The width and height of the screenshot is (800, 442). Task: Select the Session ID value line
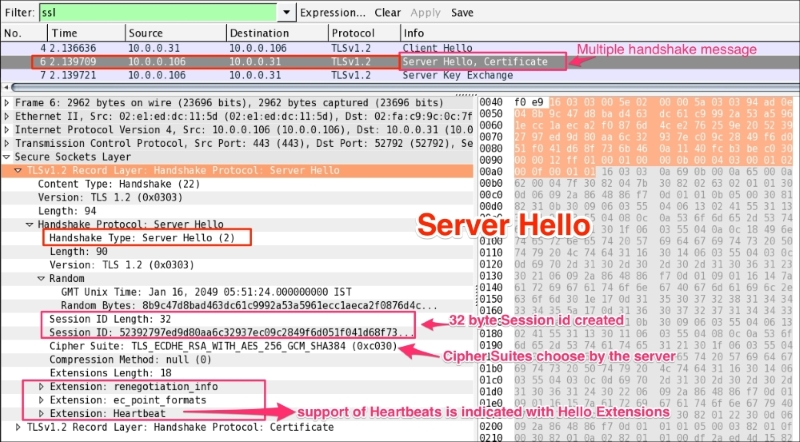[x=231, y=333]
